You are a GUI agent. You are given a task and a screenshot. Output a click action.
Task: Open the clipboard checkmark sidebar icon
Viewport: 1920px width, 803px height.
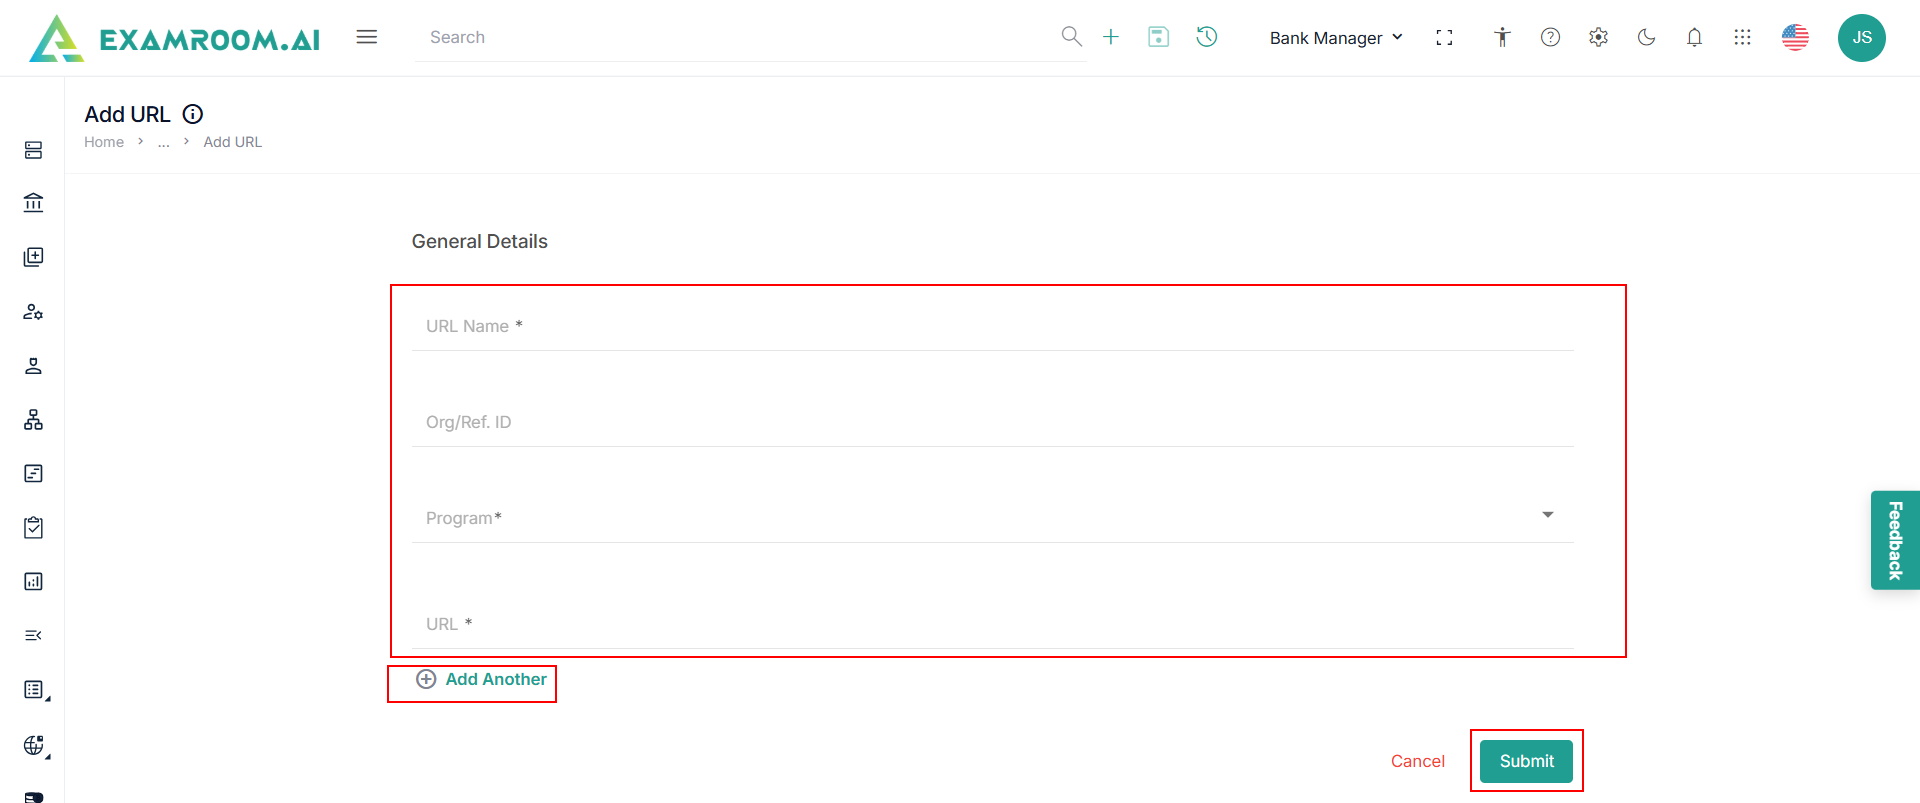click(33, 527)
